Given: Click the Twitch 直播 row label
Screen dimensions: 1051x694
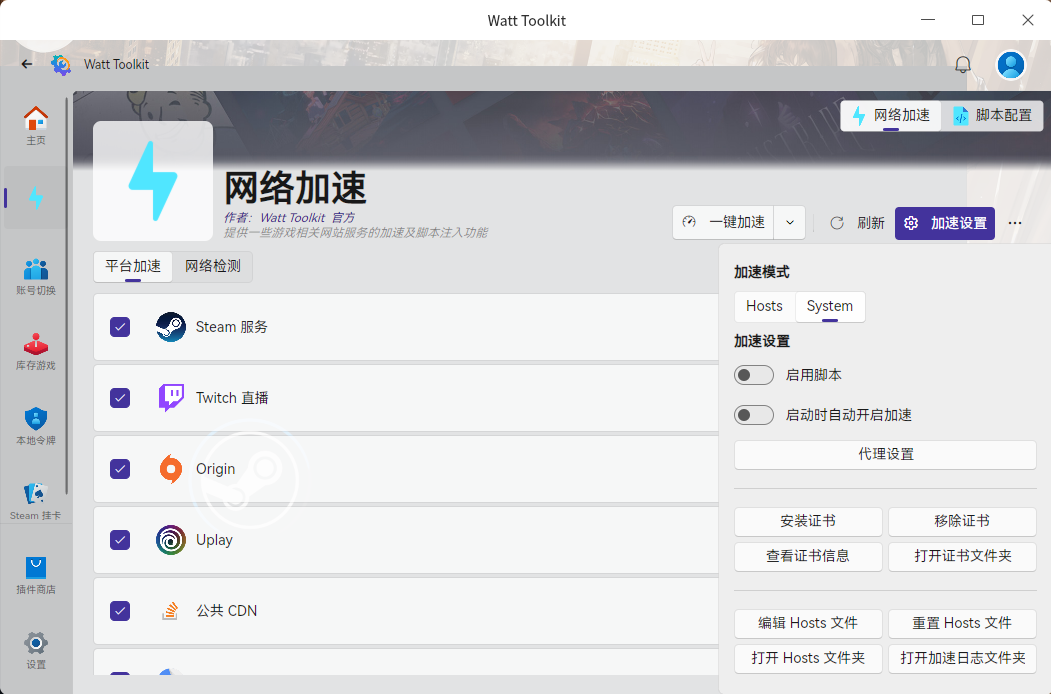Looking at the screenshot, I should (232, 398).
